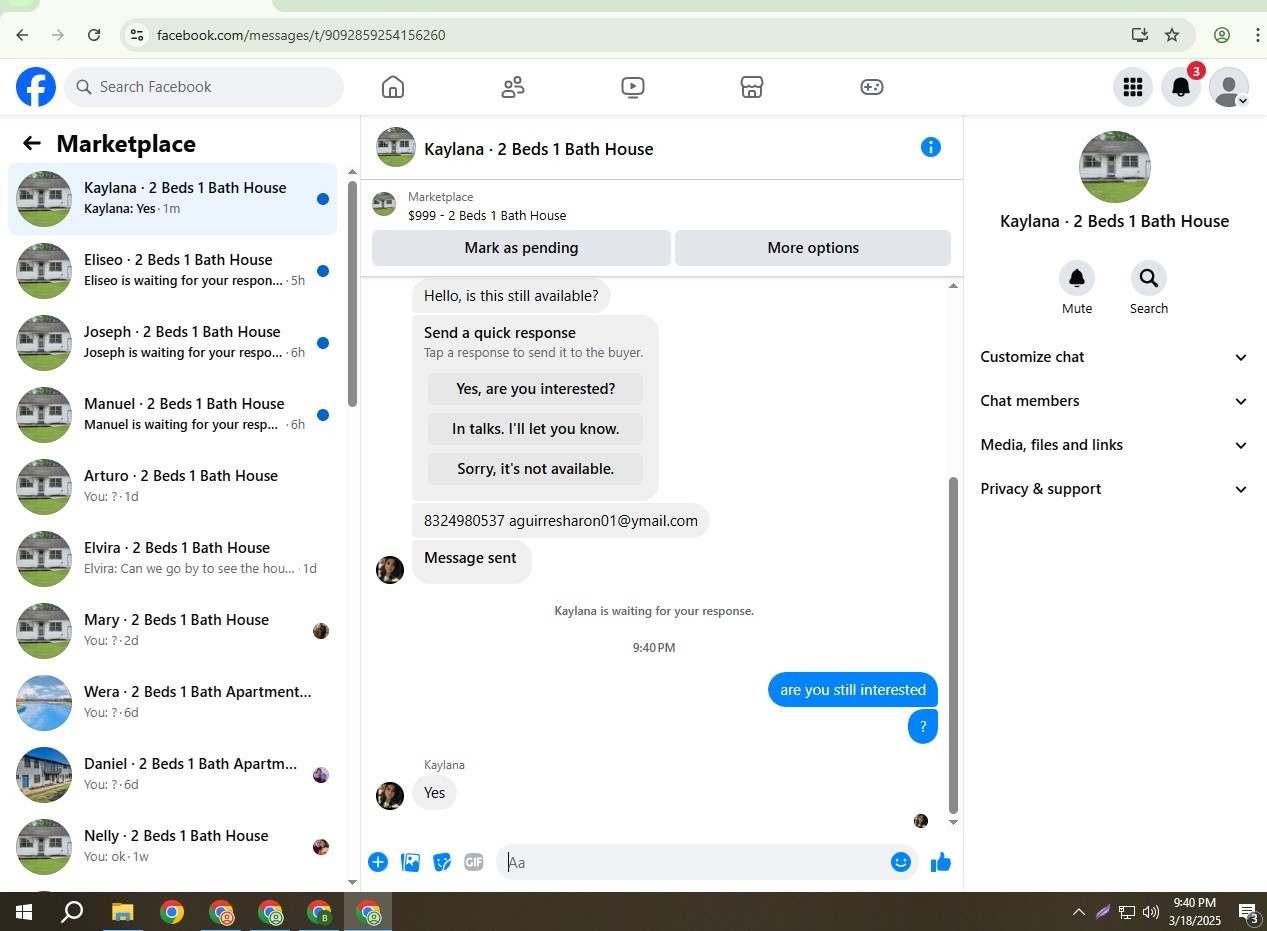
Task: Select the Kaylana conversation in list
Action: pos(173,199)
